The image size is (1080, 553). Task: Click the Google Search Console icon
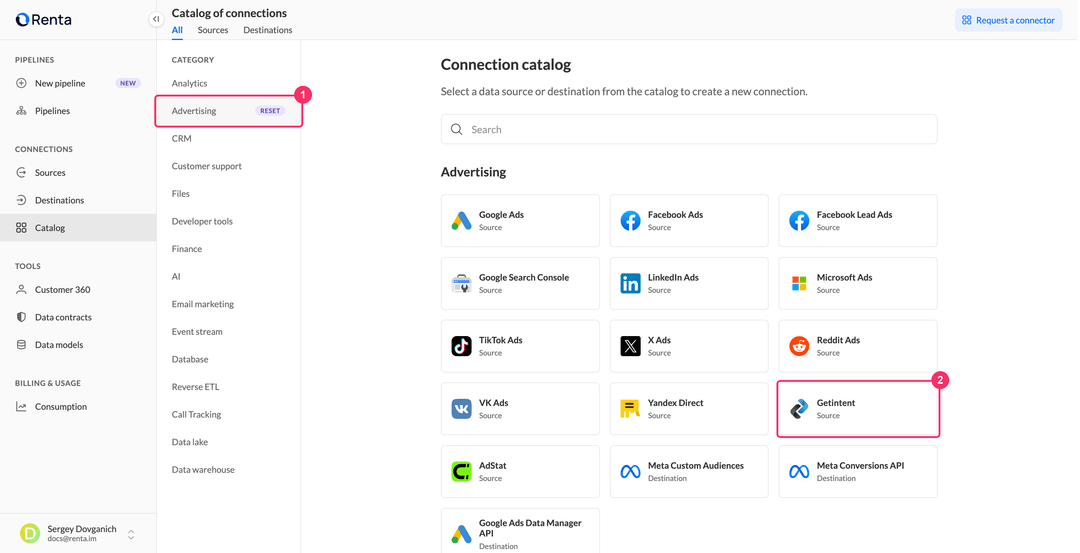click(x=461, y=283)
